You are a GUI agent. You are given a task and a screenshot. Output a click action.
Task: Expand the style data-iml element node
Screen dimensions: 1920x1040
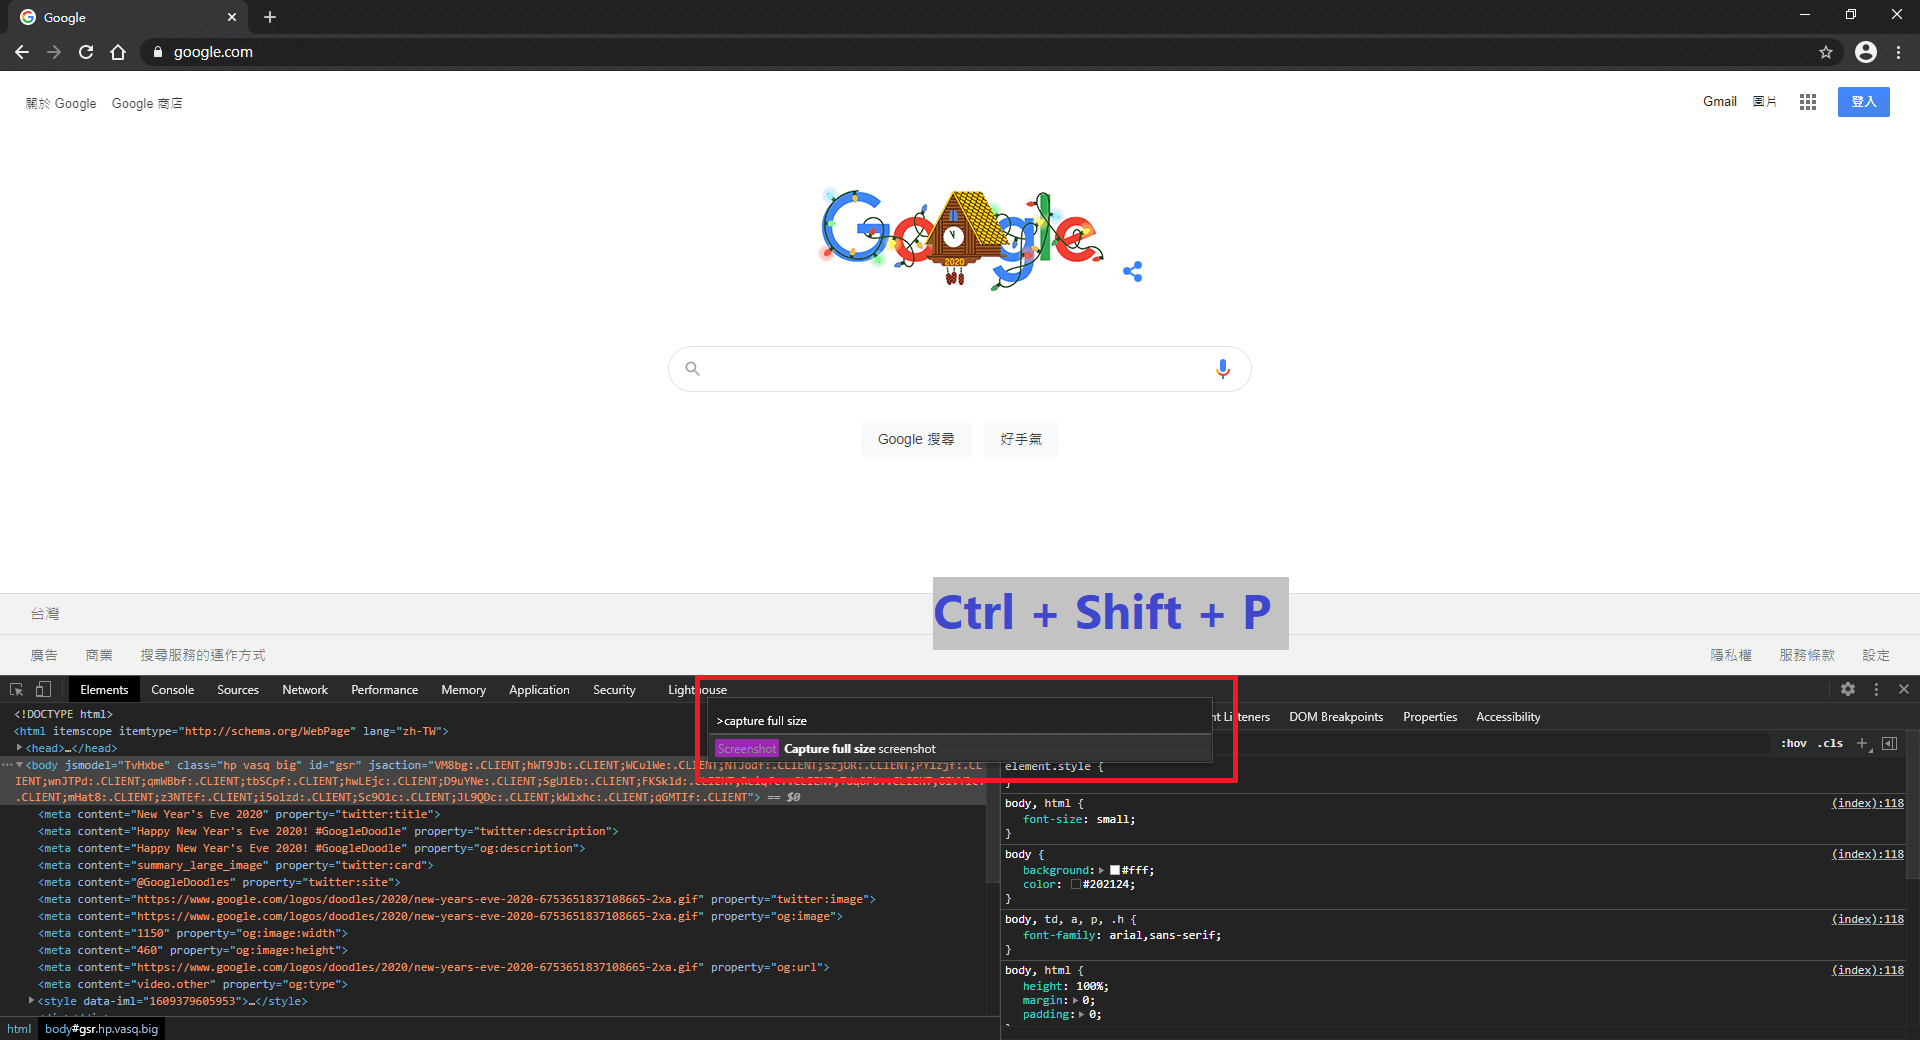[x=32, y=1001]
